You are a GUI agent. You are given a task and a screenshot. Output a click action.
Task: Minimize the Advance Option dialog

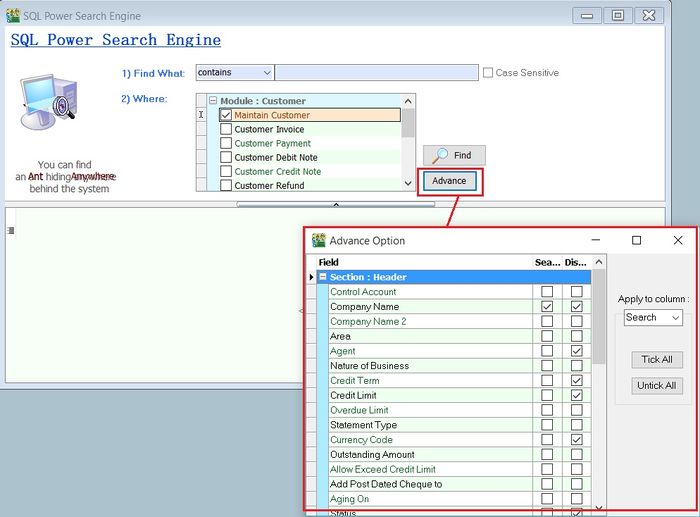coord(596,241)
